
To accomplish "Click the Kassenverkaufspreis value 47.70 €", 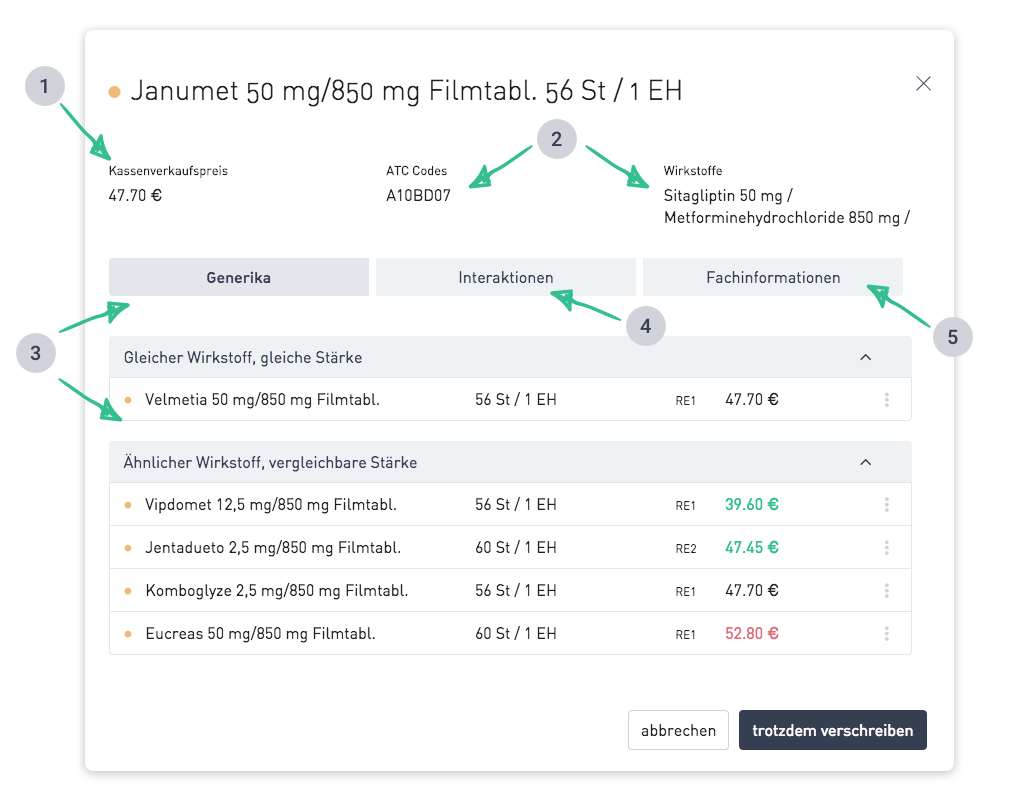I will [x=135, y=195].
